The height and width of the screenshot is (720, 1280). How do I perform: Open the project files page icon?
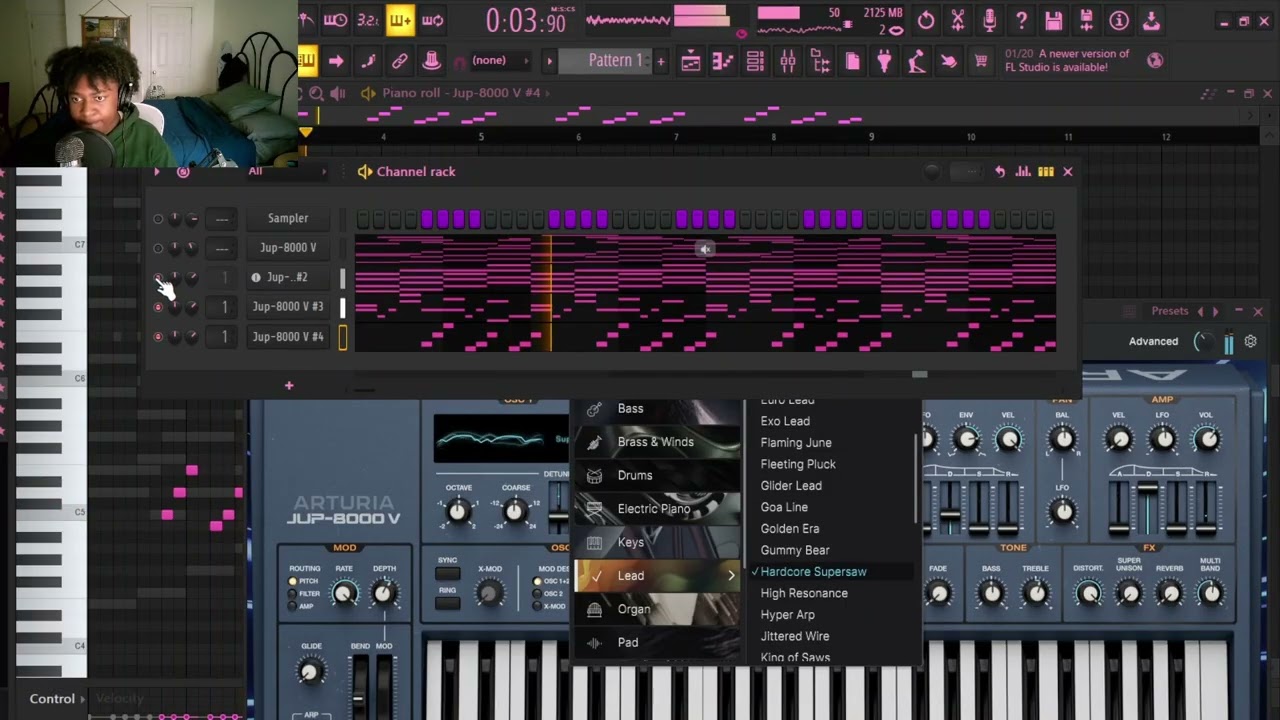point(852,62)
